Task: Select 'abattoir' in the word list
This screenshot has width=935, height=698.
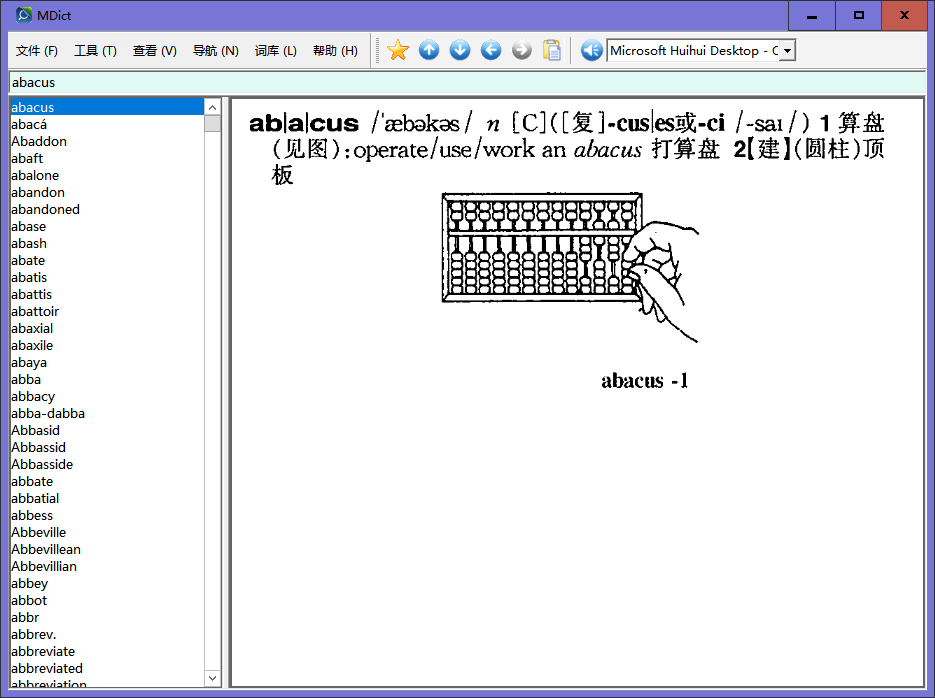Action: point(35,311)
